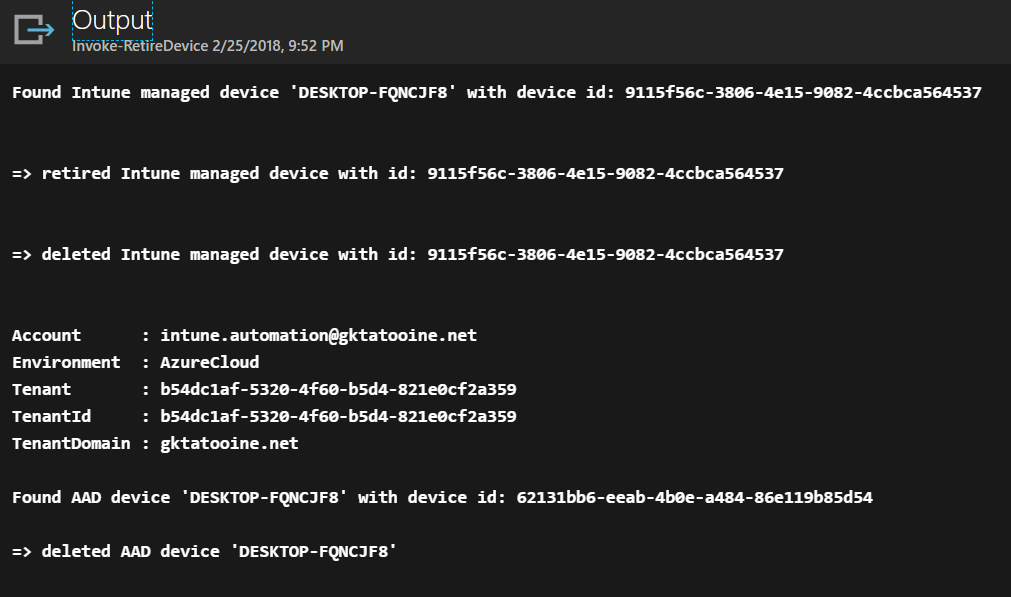Viewport: 1011px width, 597px height.
Task: Click the Output panel title
Action: point(112,20)
